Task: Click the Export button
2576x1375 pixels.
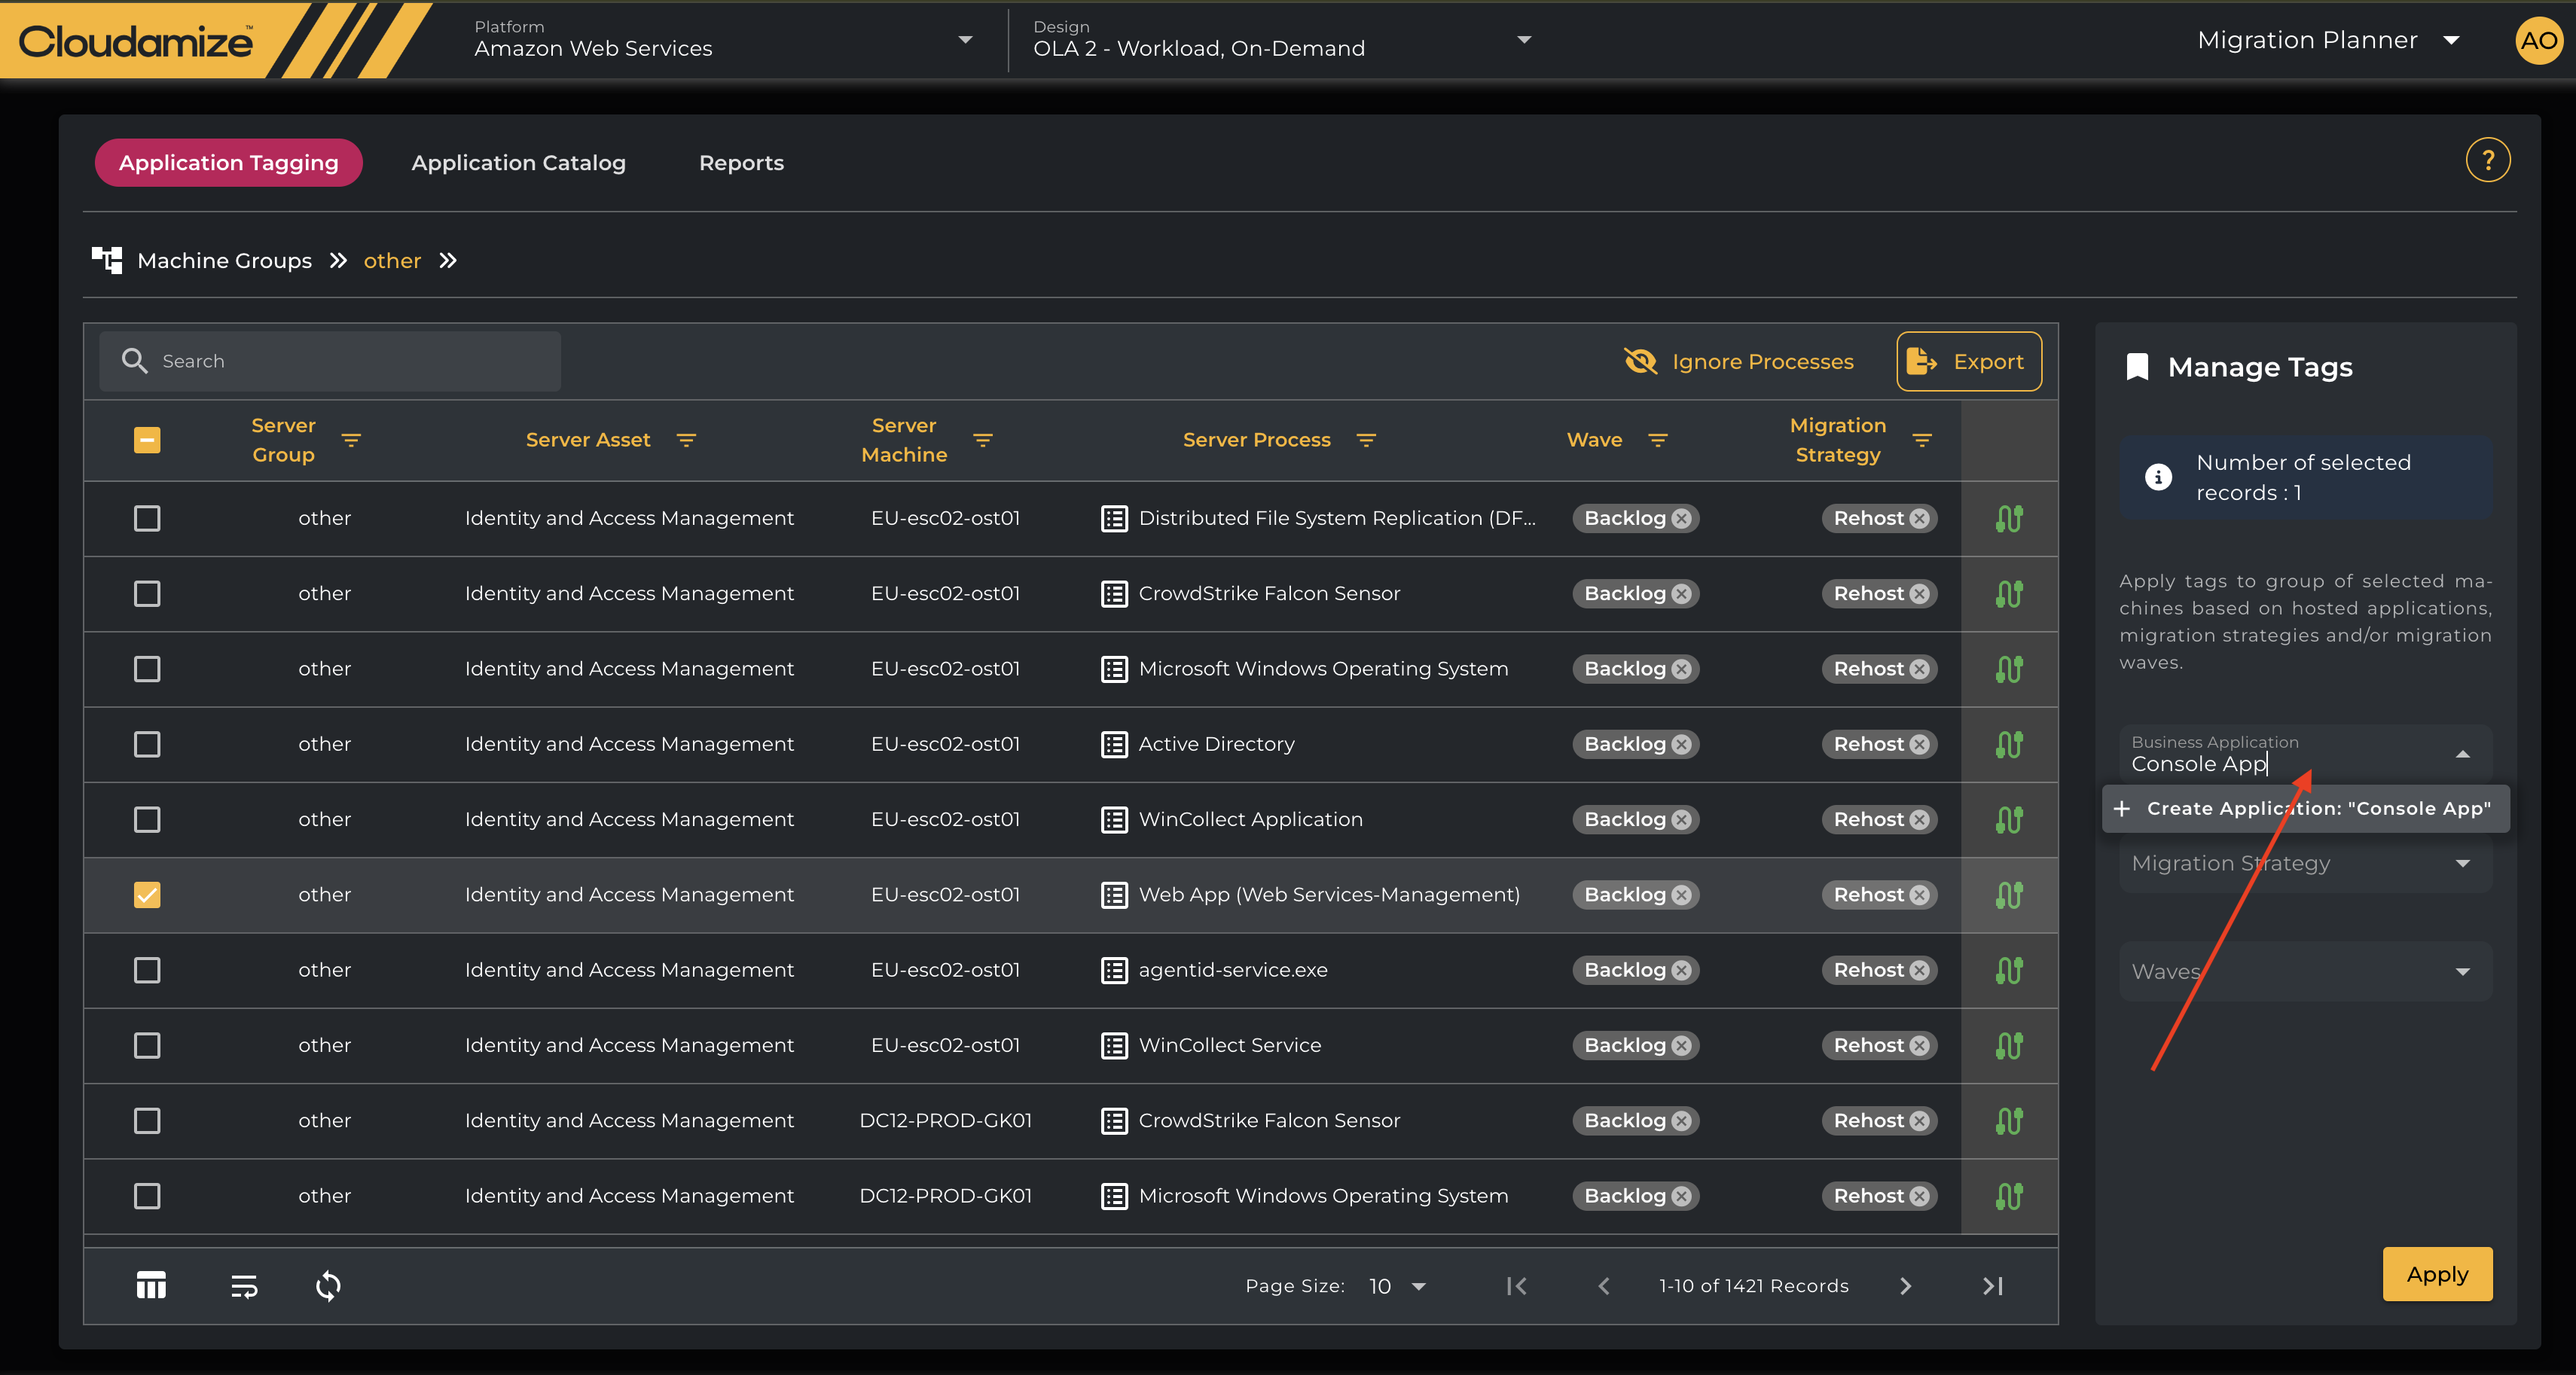Action: tap(1968, 362)
